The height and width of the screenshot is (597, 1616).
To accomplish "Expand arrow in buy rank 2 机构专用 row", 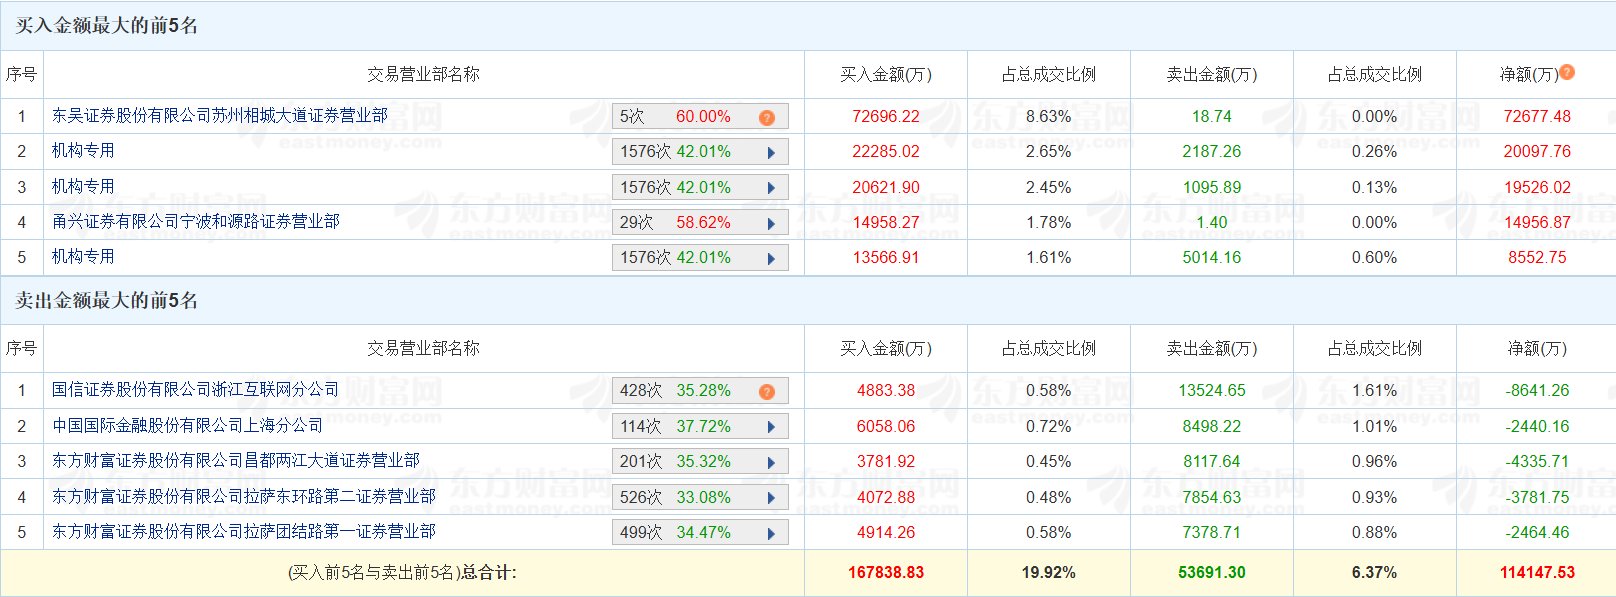I will 771,152.
